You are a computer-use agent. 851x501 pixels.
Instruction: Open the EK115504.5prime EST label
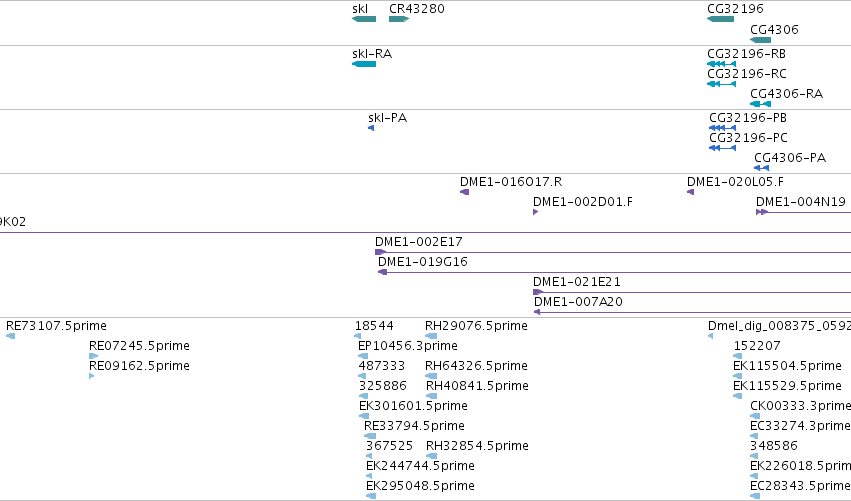tap(788, 365)
